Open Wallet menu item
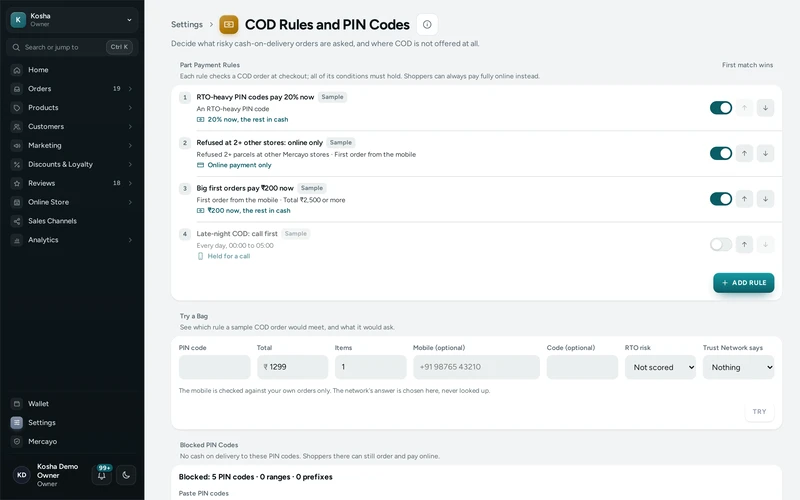The width and height of the screenshot is (800, 500). click(x=72, y=404)
